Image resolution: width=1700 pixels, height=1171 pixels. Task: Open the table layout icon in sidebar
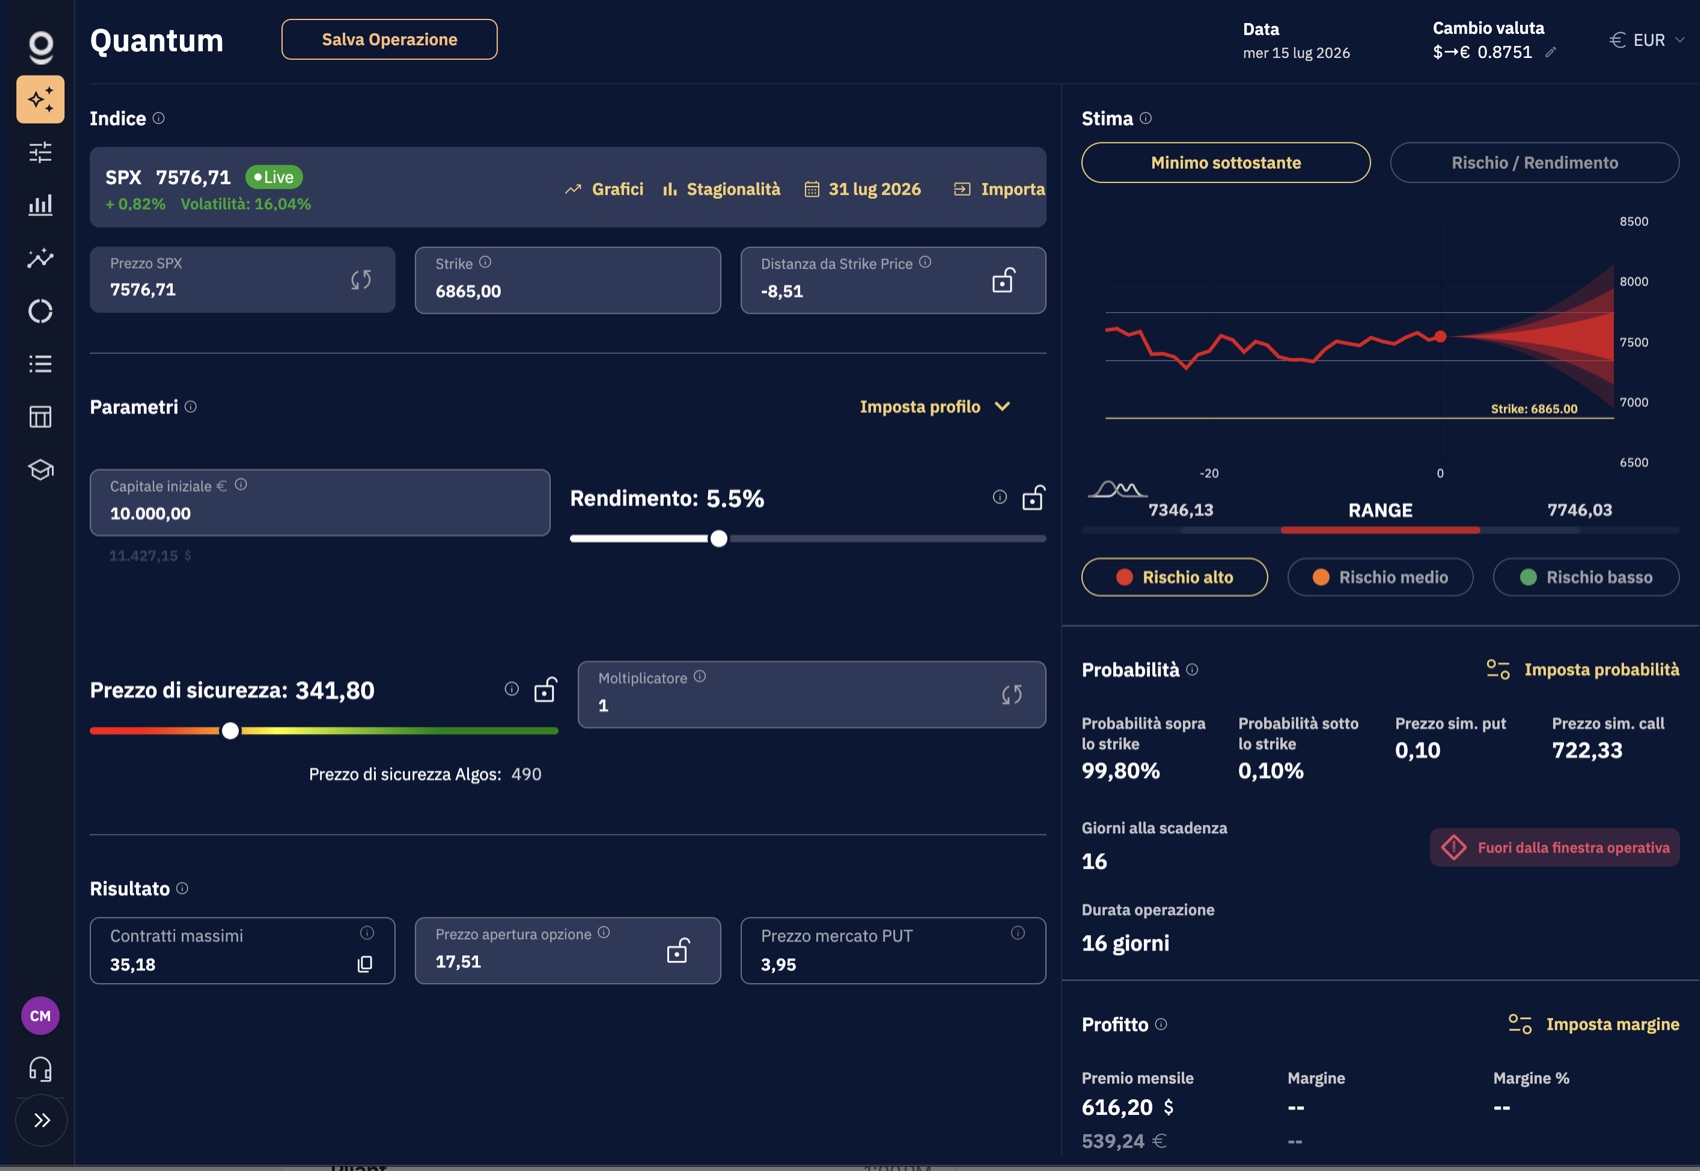(40, 417)
